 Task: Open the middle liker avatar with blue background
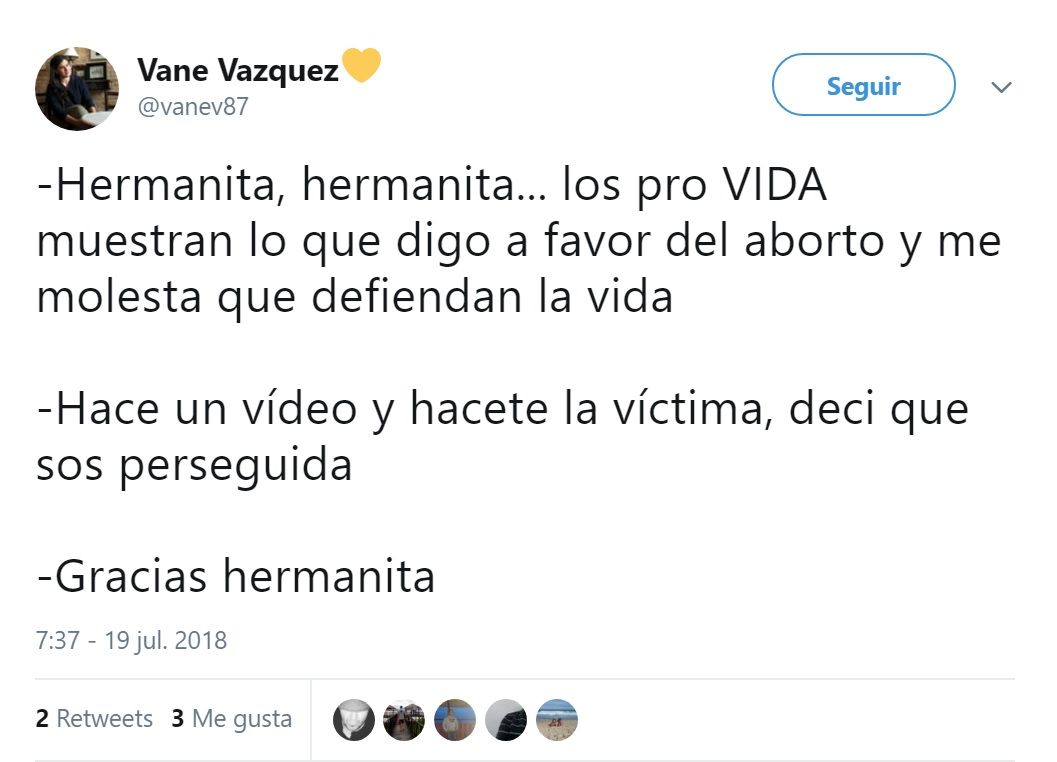(455, 720)
